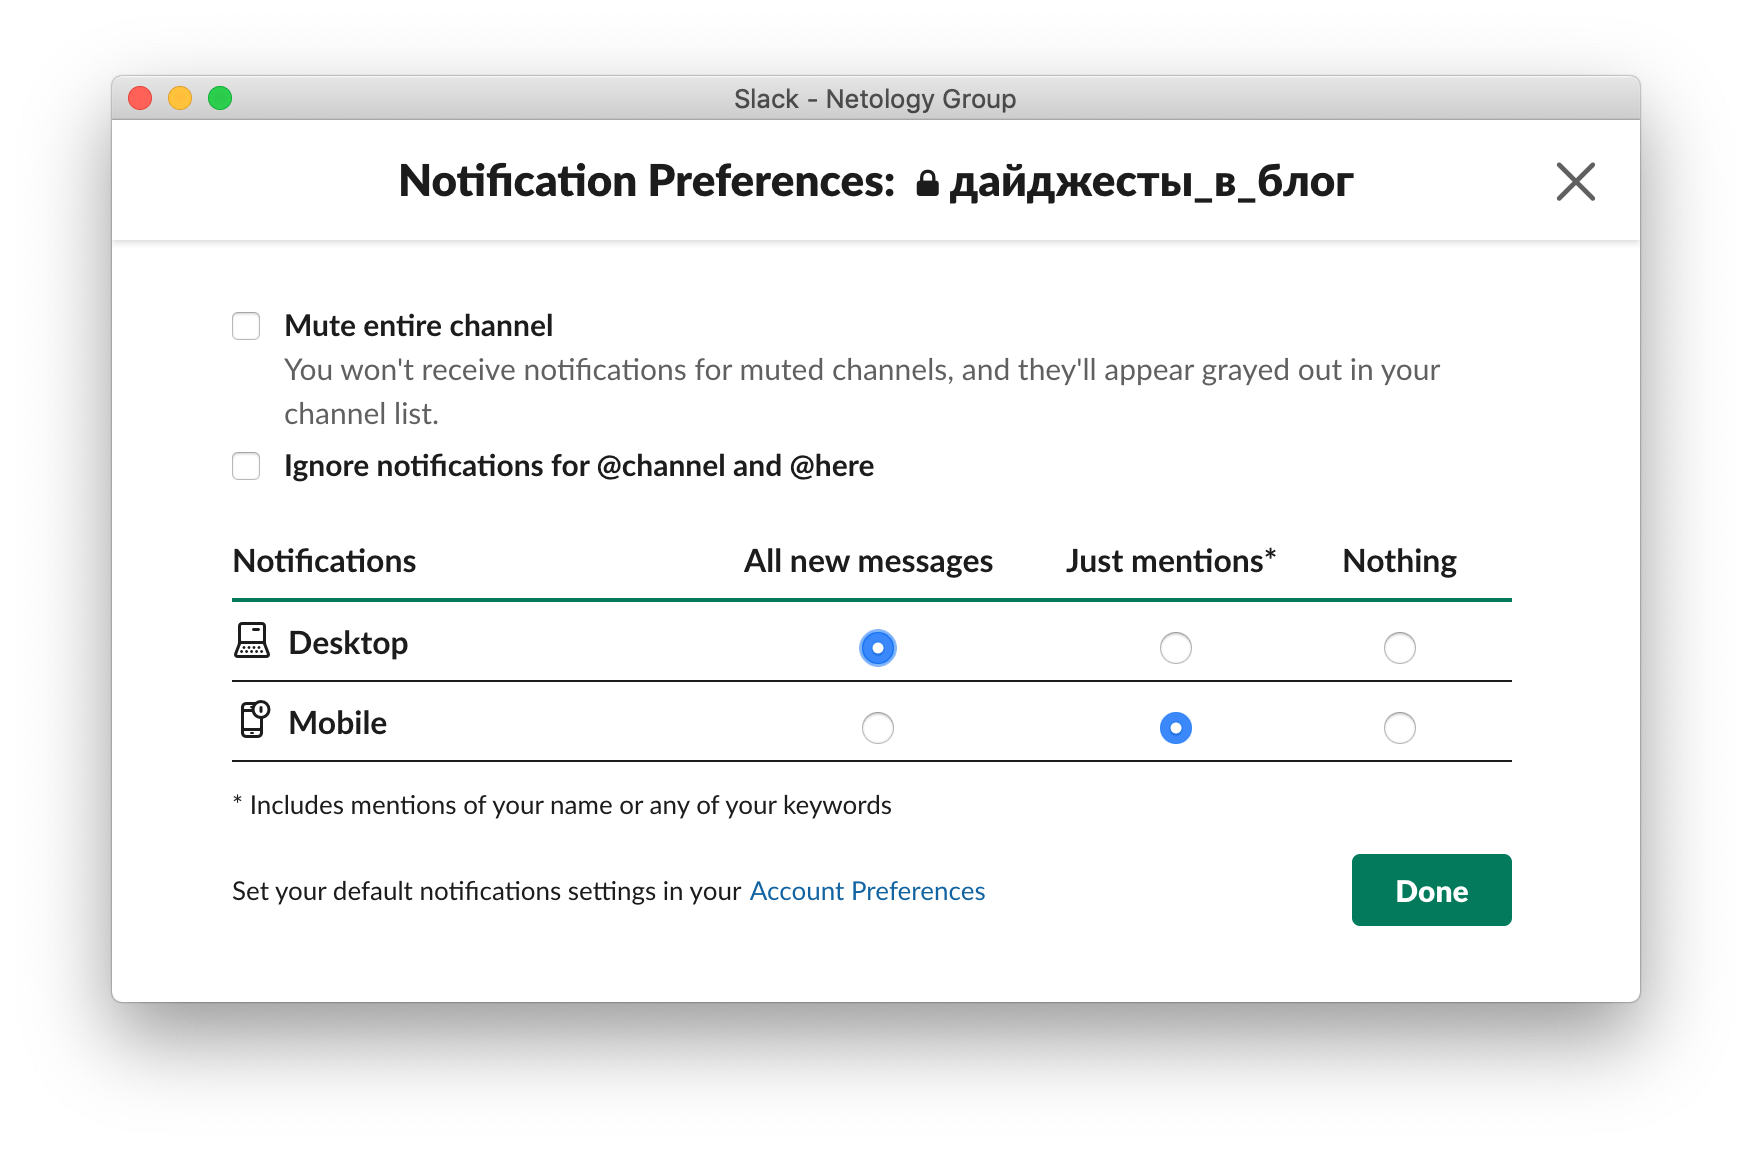Click the Done button

1431,890
